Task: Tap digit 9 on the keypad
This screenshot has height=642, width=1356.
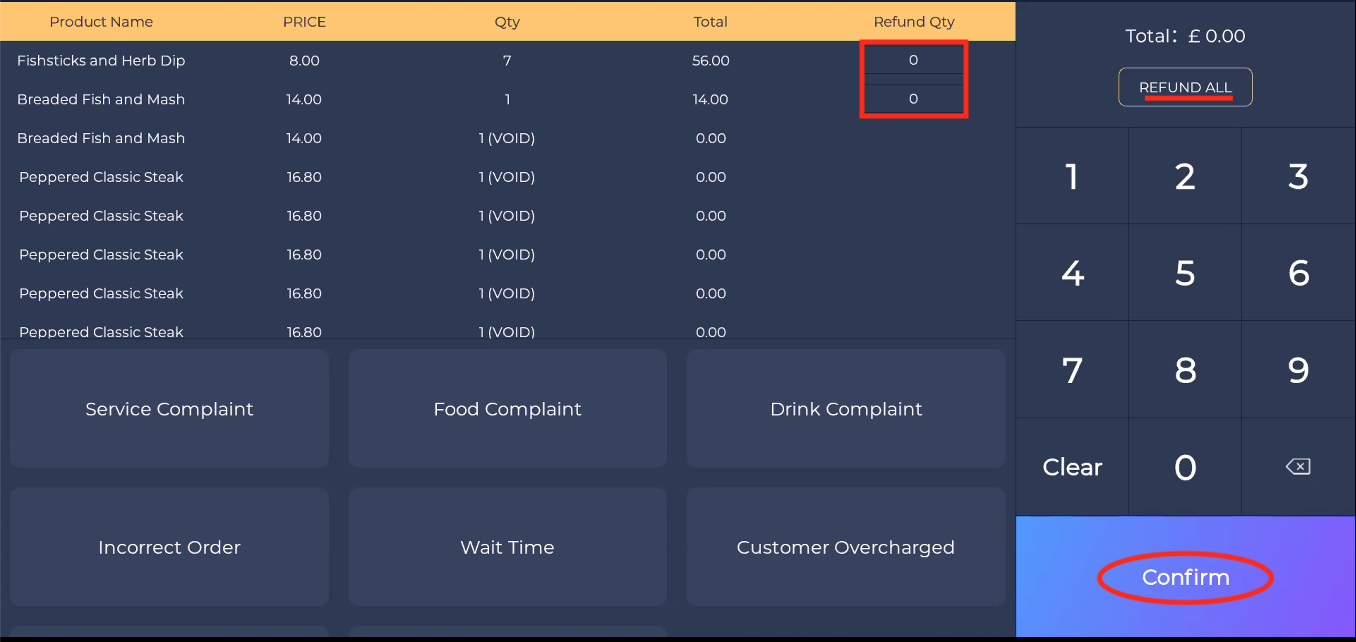Action: [1298, 370]
